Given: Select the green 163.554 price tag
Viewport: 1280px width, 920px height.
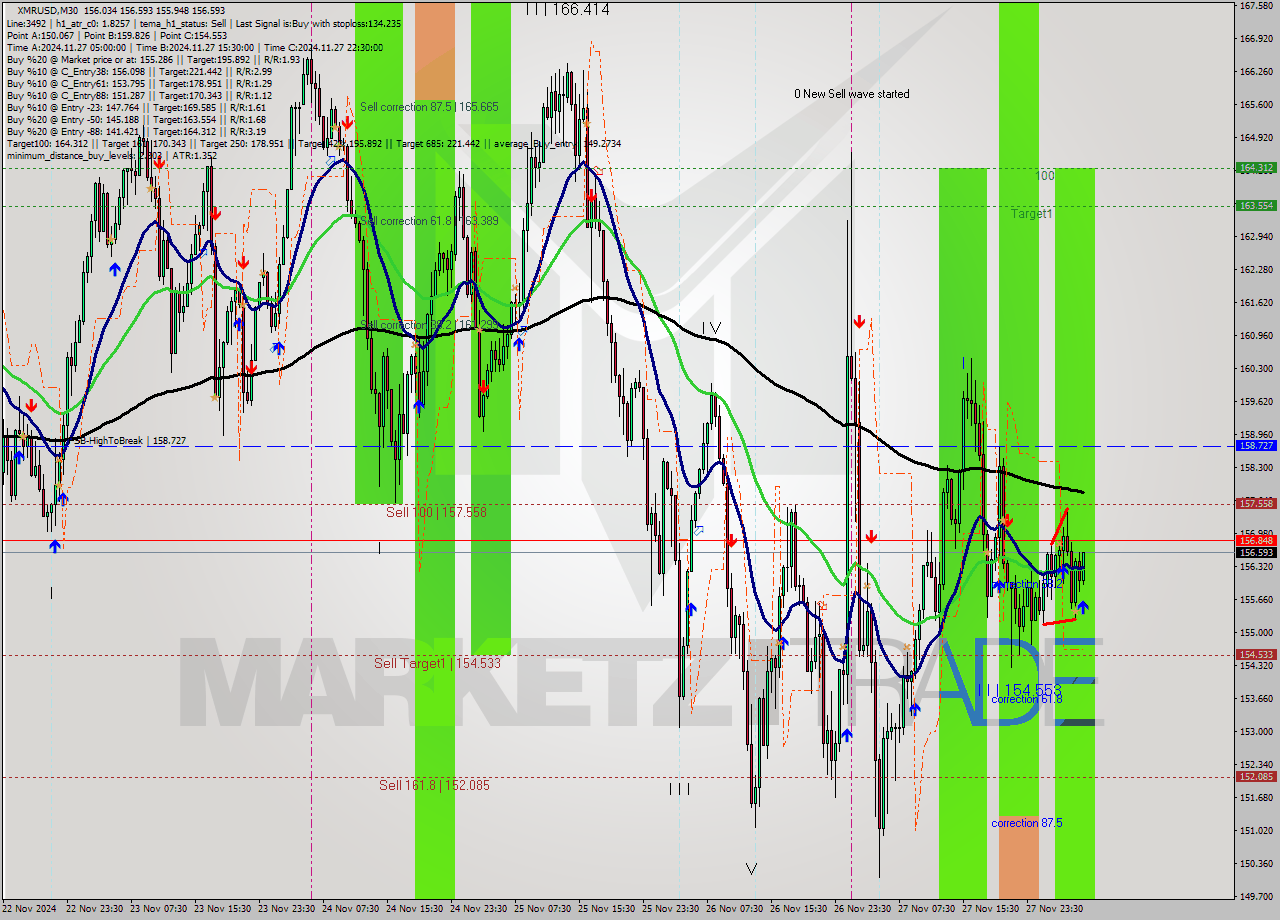Looking at the screenshot, I should [1256, 205].
